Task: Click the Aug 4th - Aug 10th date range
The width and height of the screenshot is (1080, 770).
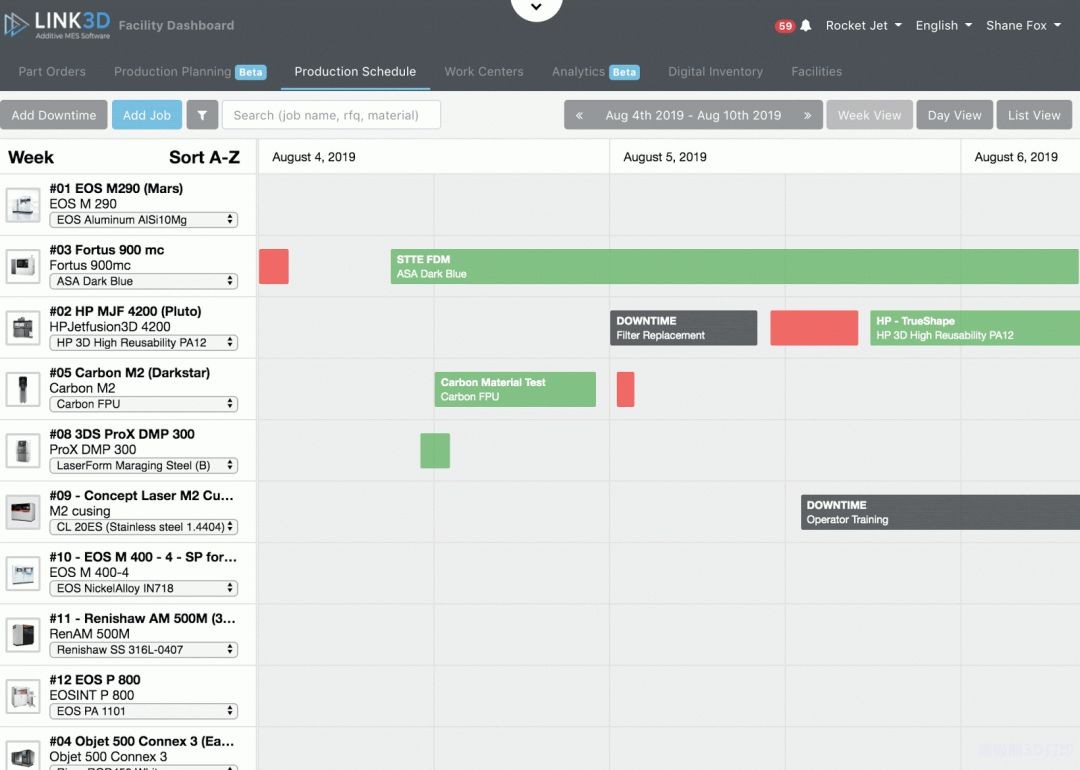Action: click(693, 115)
